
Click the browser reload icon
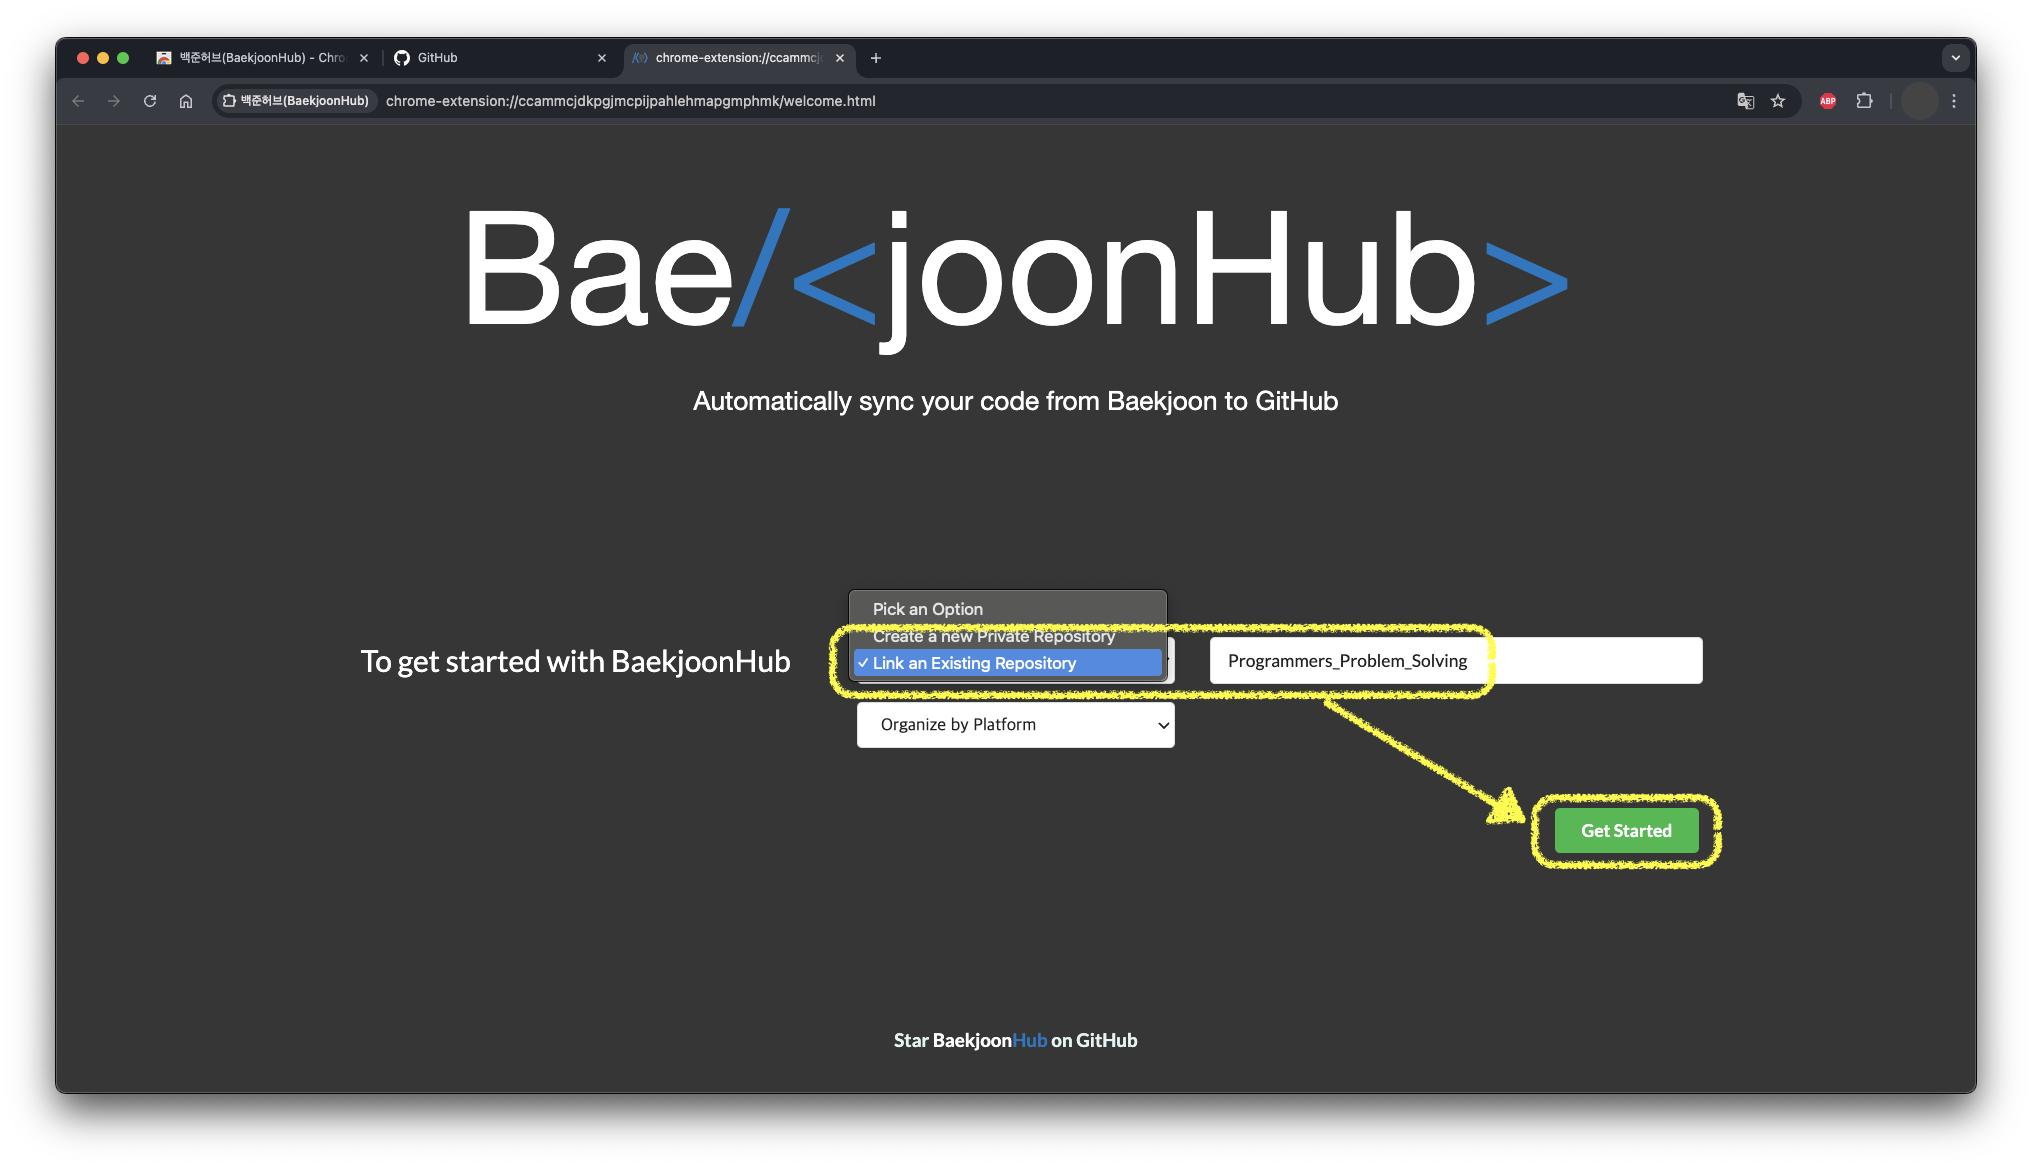tap(150, 101)
